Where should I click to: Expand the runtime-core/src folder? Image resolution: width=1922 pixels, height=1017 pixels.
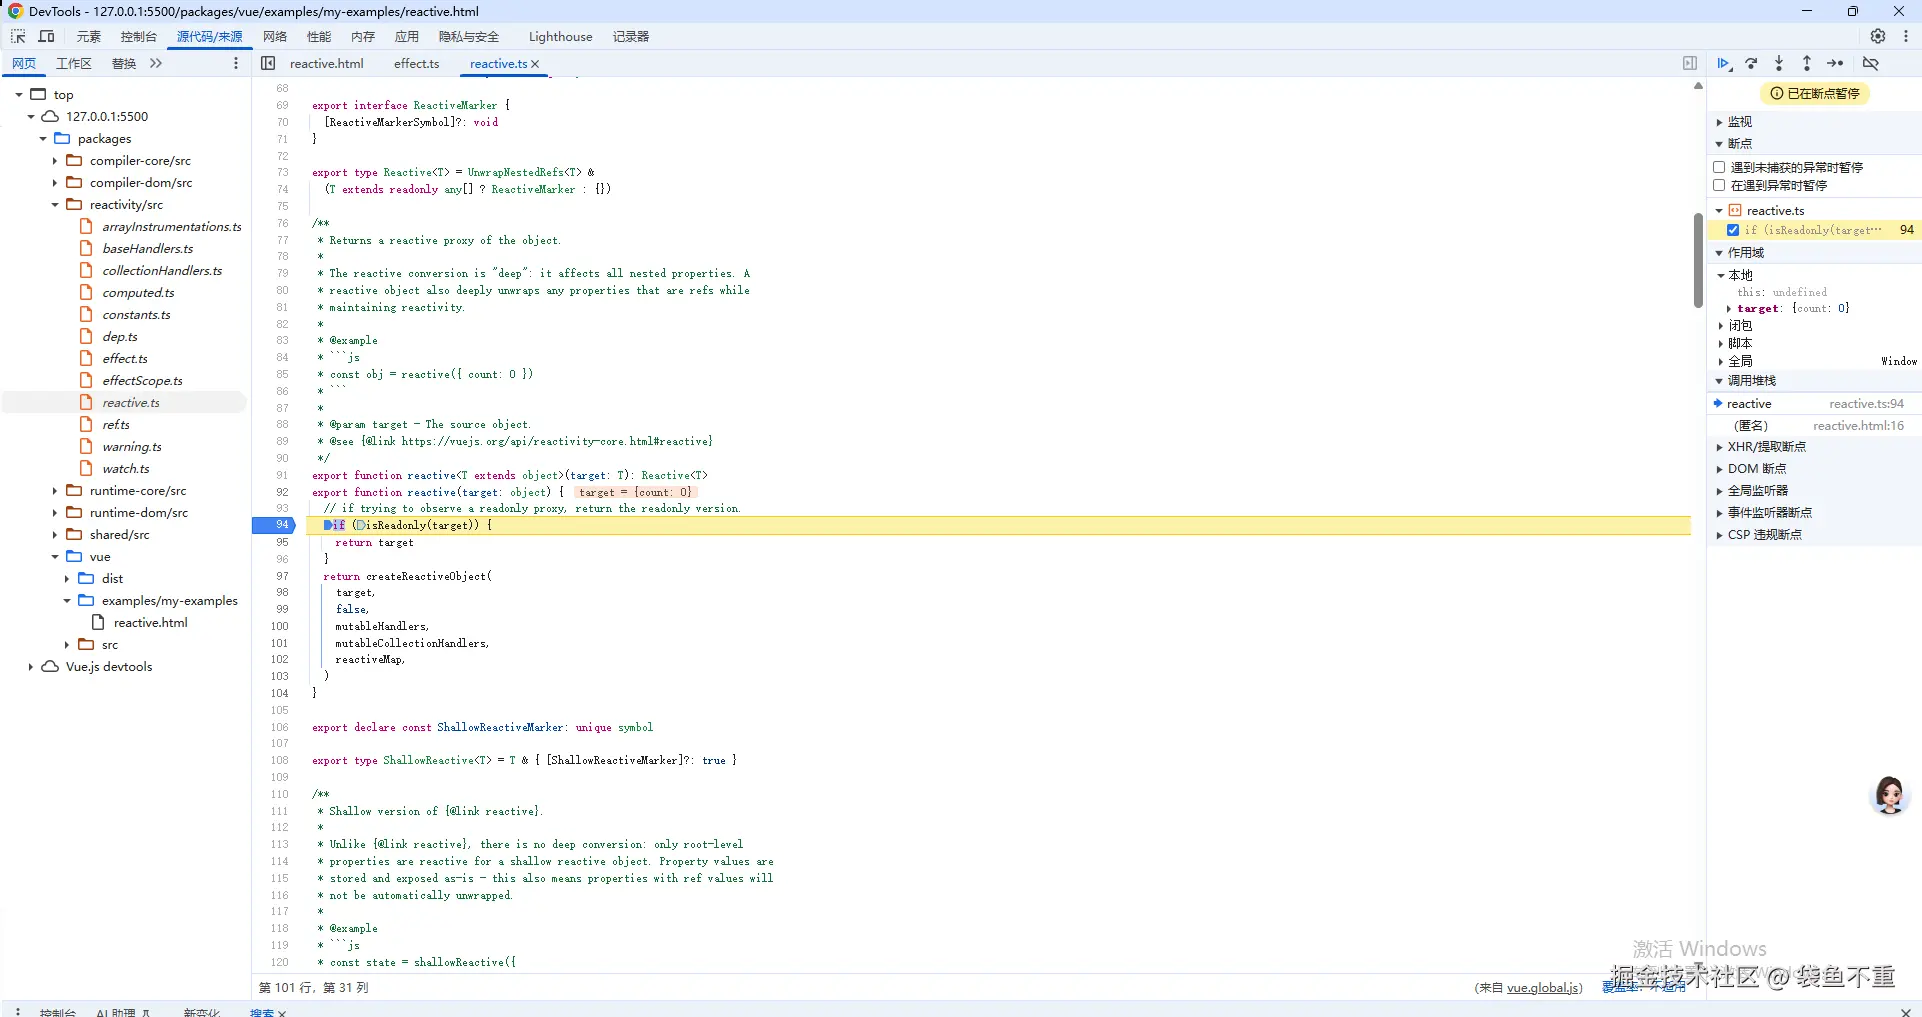pos(55,491)
